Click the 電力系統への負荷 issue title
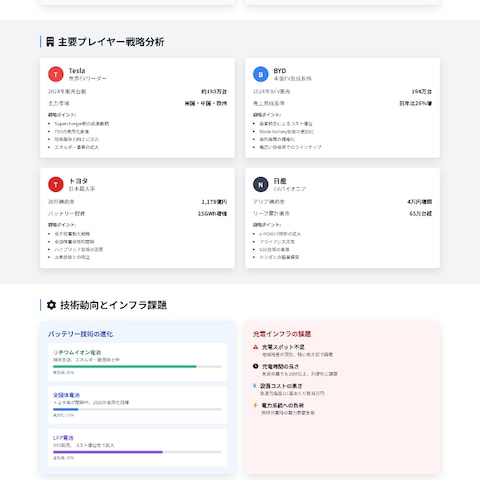 pos(282,405)
